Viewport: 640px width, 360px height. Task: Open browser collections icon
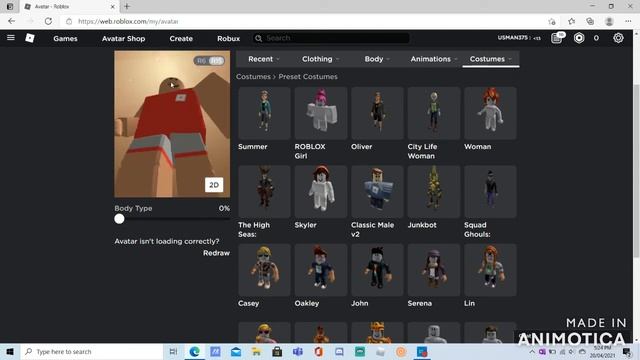click(590, 21)
